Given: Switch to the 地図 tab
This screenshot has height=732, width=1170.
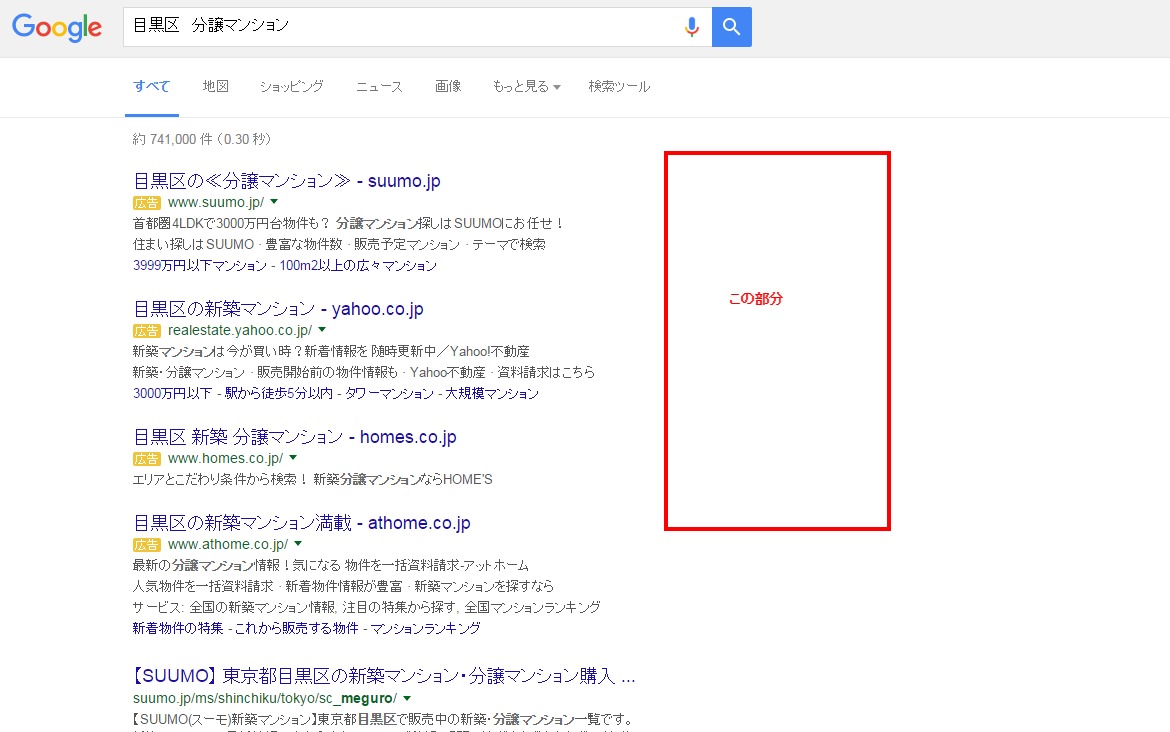Looking at the screenshot, I should (x=216, y=87).
